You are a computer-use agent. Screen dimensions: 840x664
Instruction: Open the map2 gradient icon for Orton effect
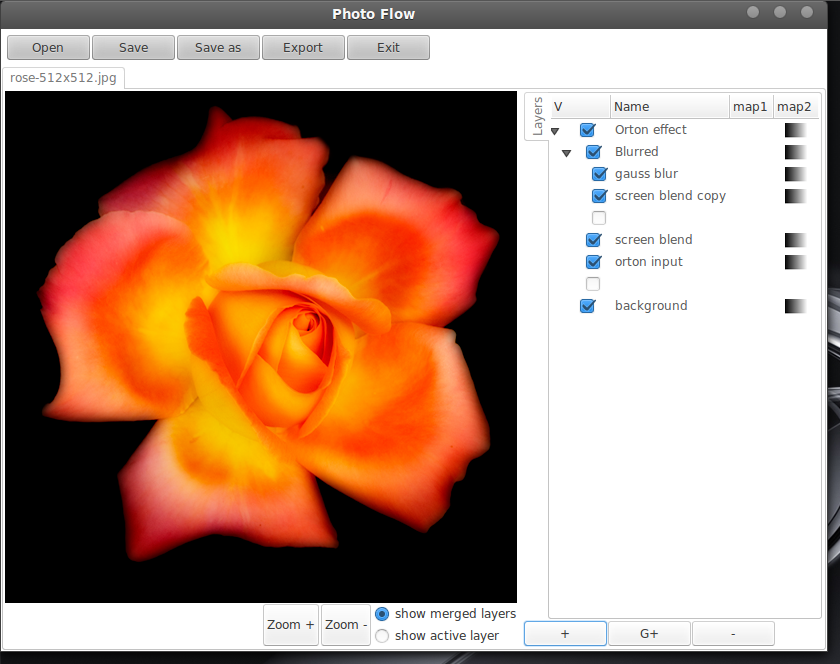pyautogui.click(x=795, y=129)
